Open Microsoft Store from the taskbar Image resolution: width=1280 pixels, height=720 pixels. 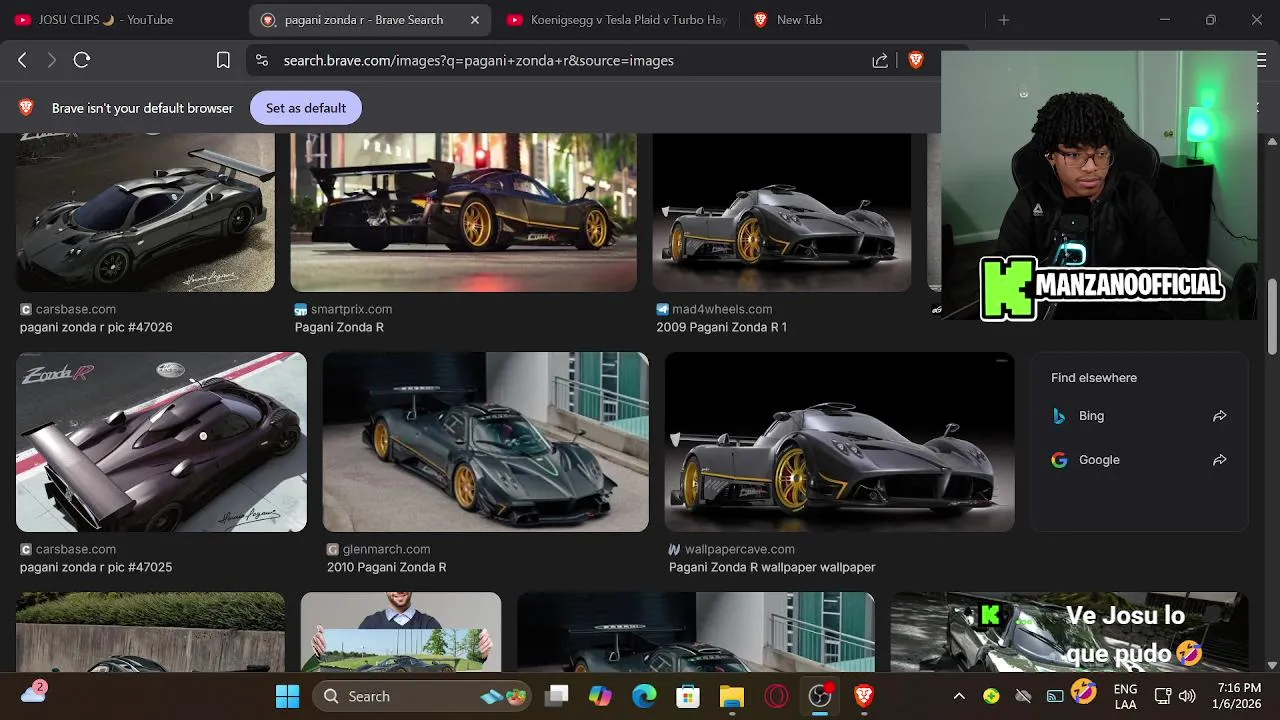688,696
